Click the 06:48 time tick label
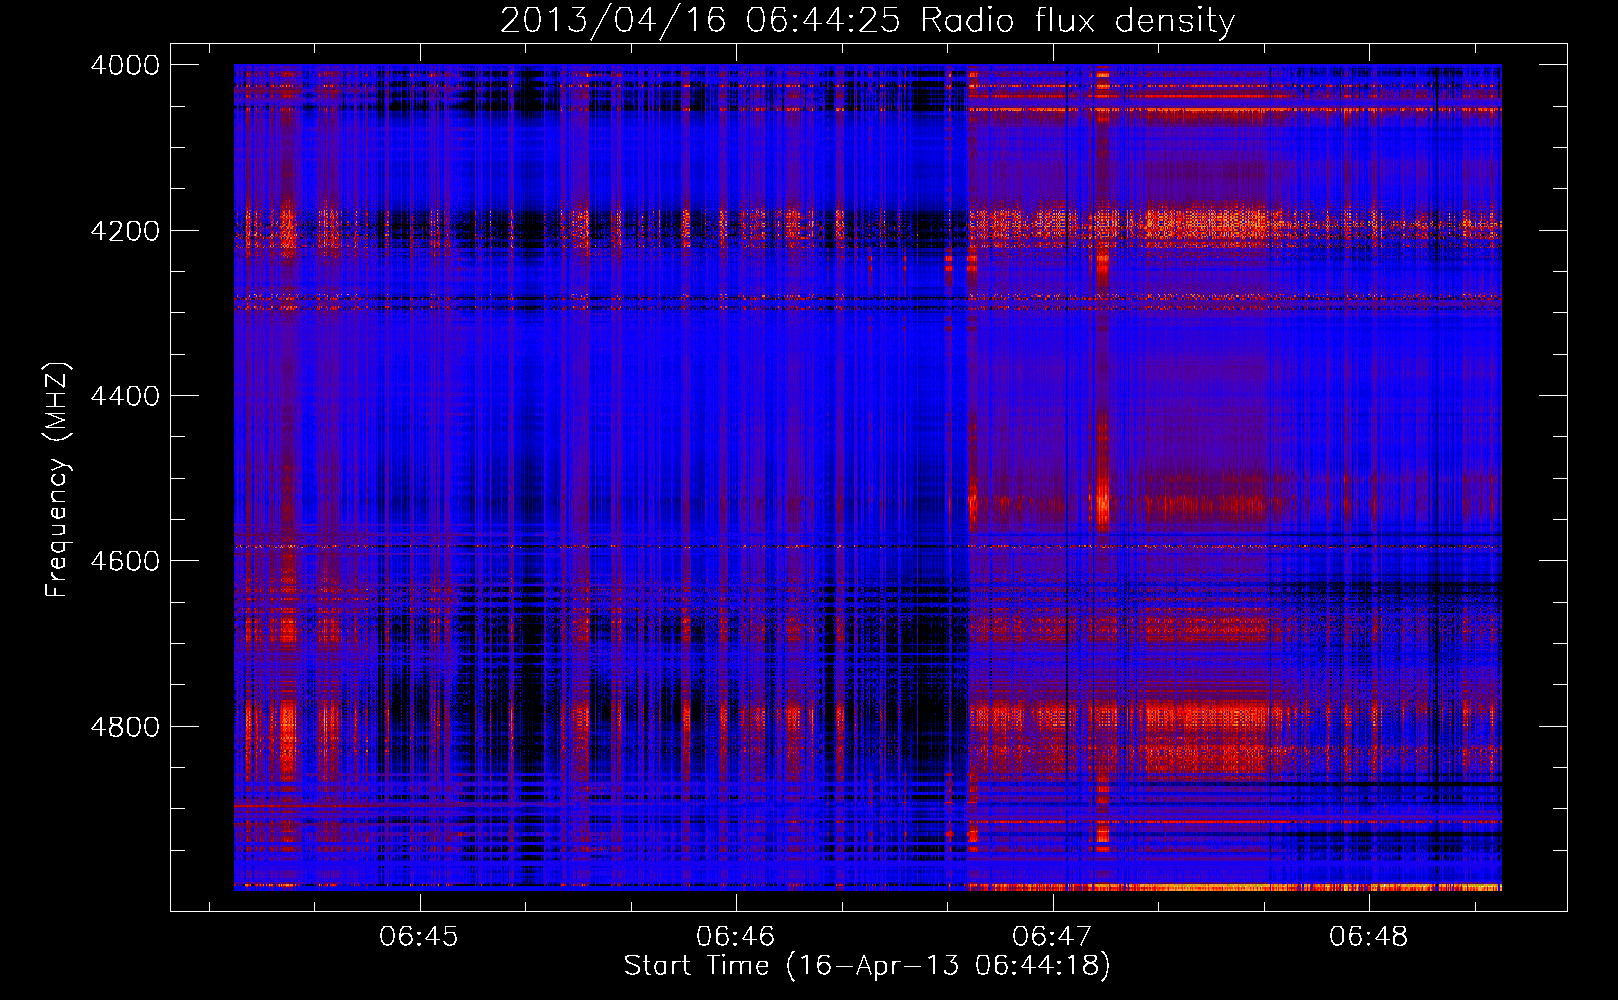This screenshot has height=1000, width=1618. (1368, 937)
